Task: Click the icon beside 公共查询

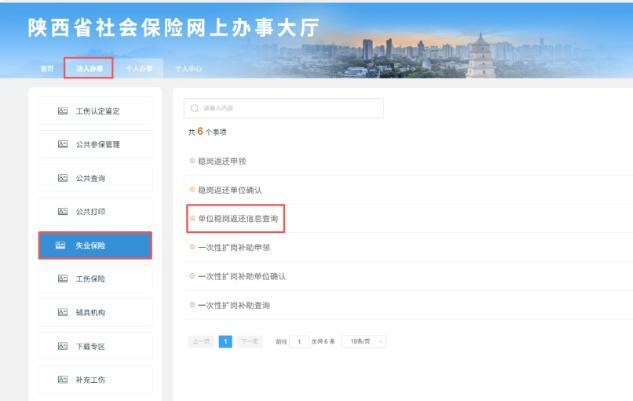Action: pyautogui.click(x=62, y=179)
